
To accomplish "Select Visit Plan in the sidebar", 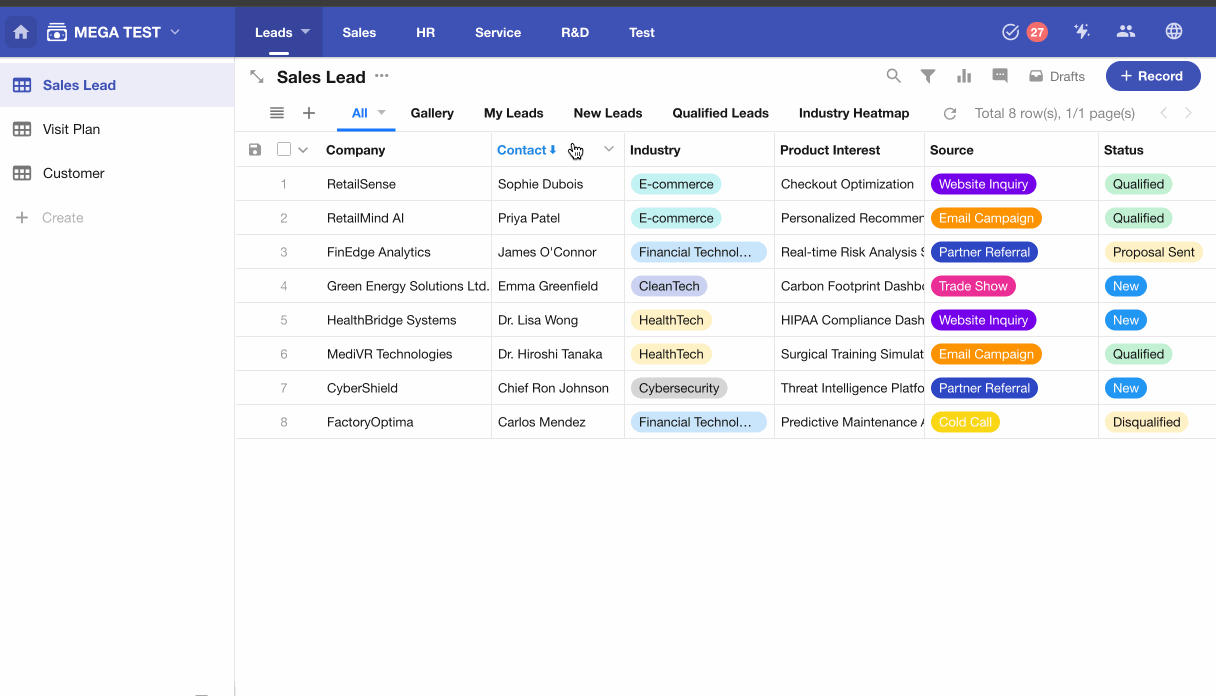I will click(x=71, y=129).
